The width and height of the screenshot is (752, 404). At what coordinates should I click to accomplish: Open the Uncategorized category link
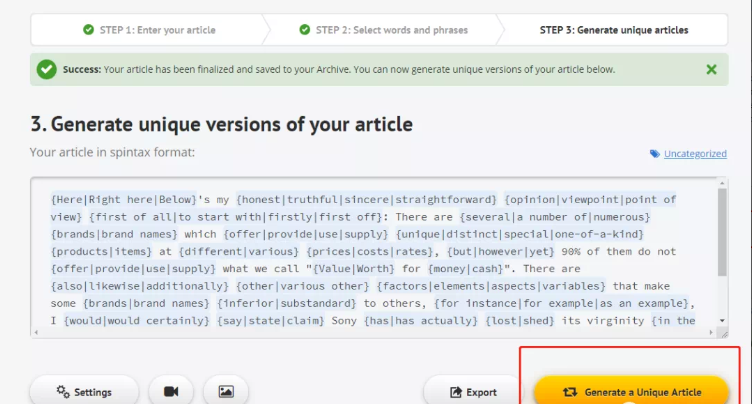tap(695, 154)
